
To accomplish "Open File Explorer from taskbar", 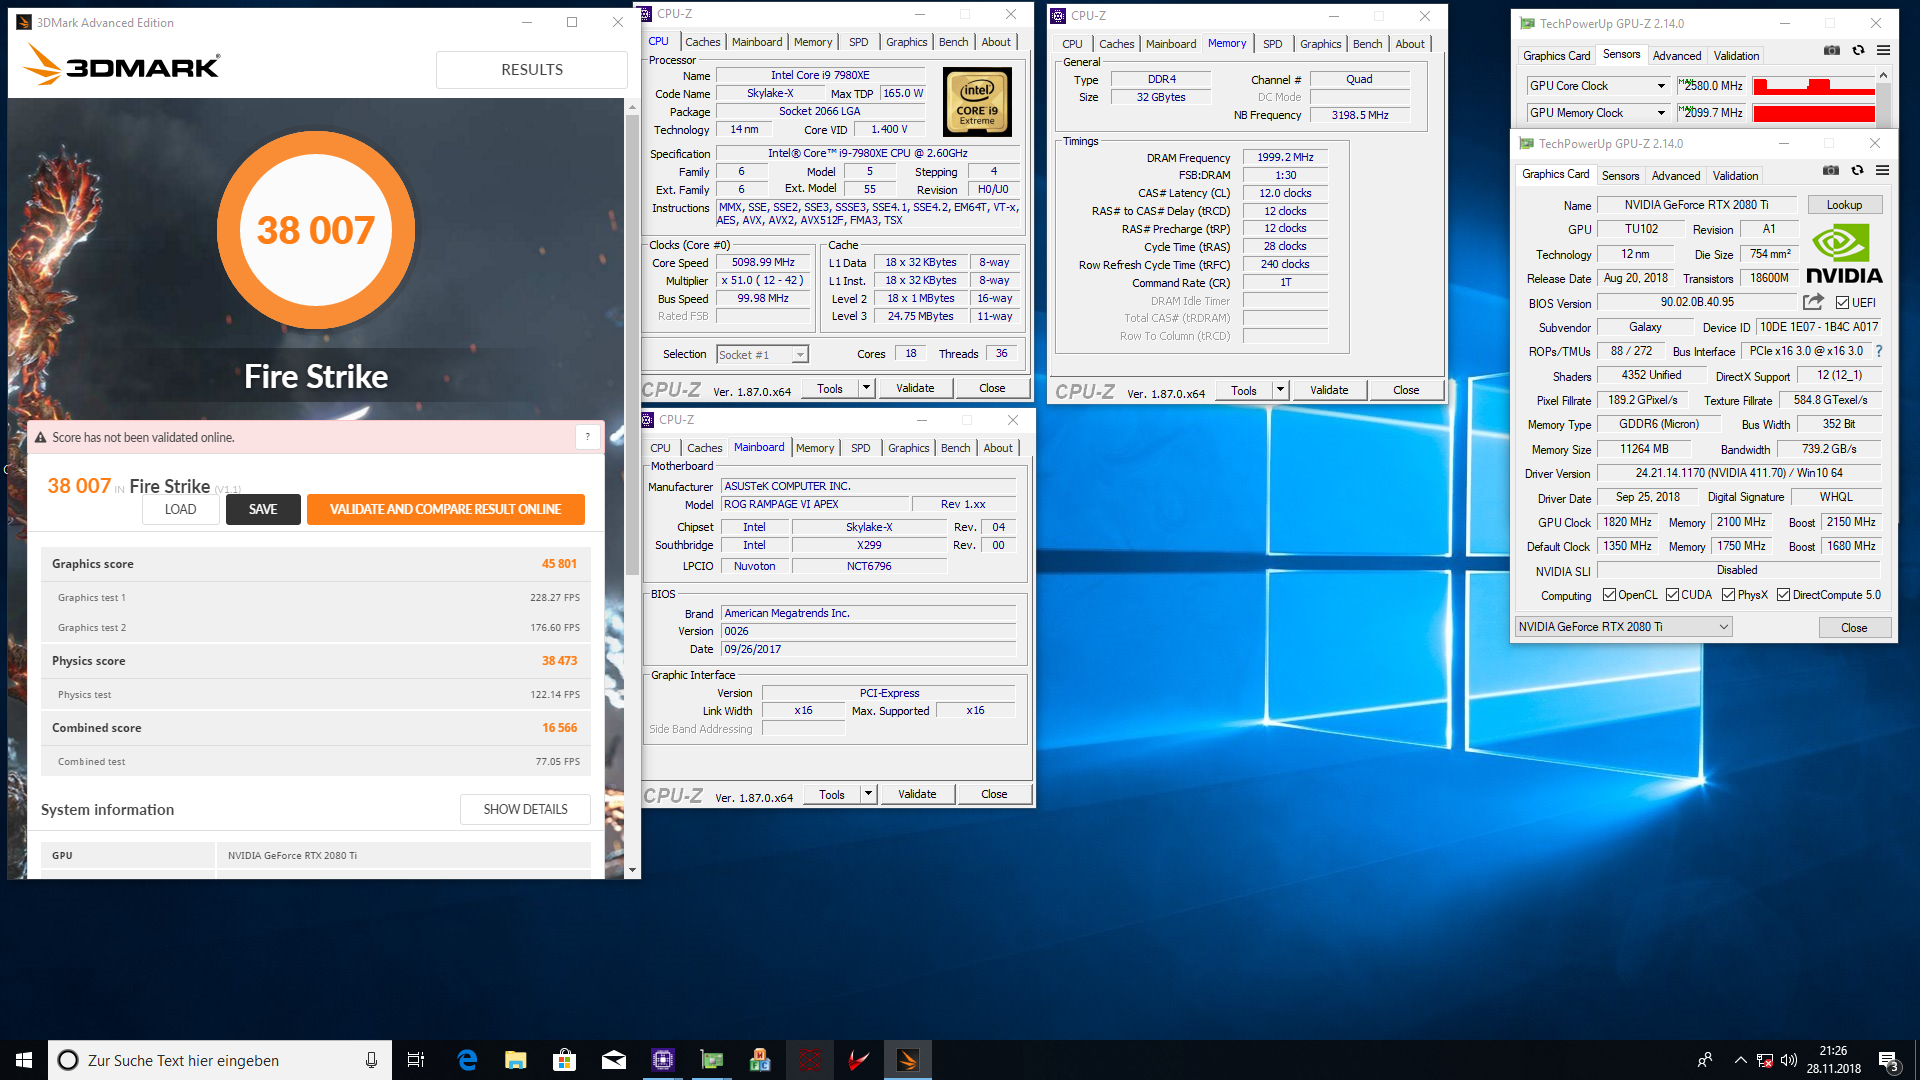I will click(x=515, y=1060).
